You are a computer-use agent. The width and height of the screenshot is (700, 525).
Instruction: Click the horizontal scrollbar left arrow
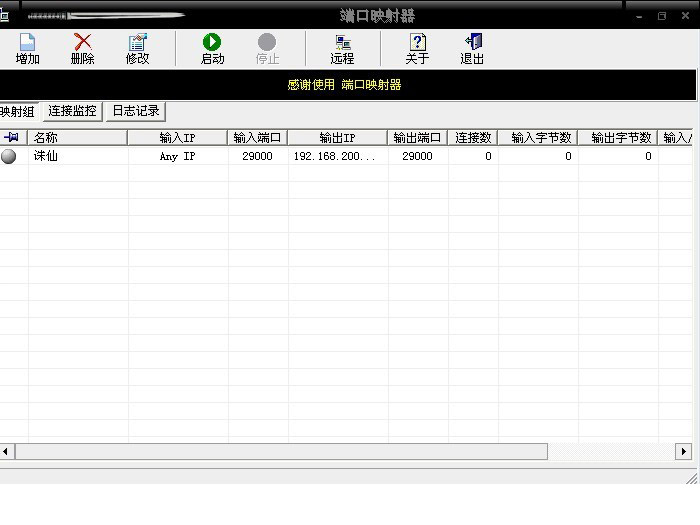6,452
